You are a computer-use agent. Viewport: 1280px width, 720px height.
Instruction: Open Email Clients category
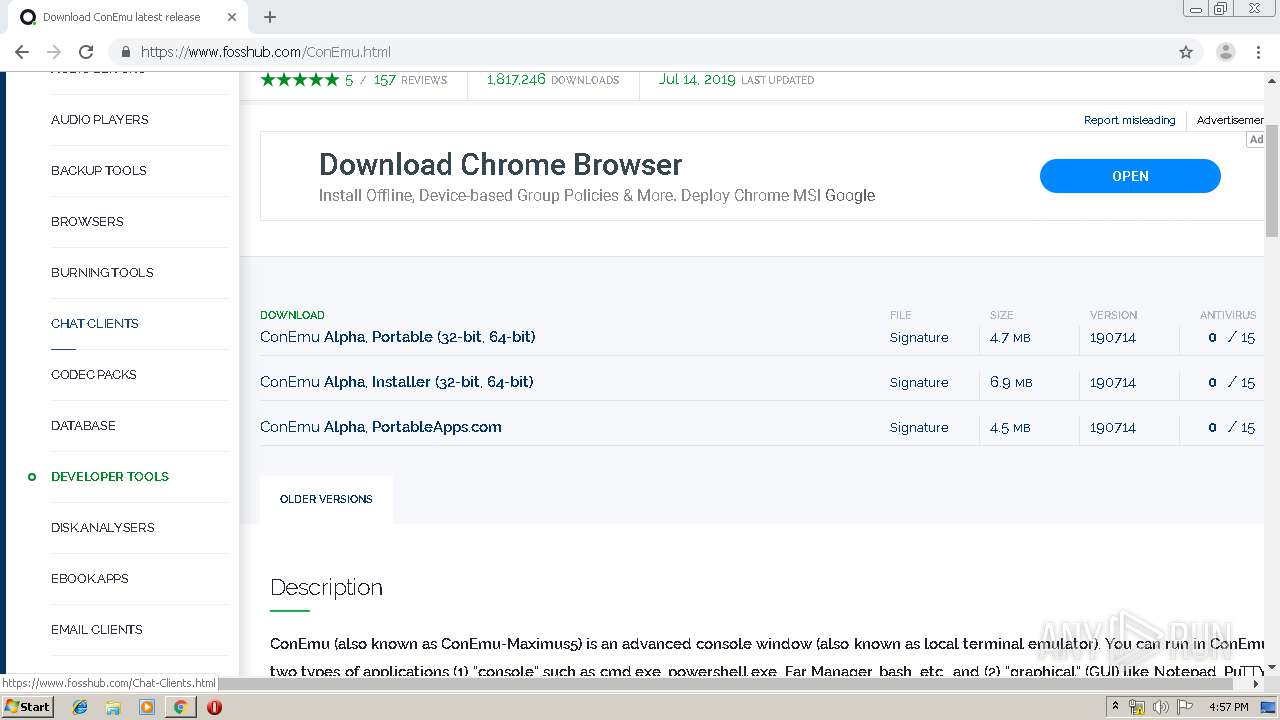[96, 629]
